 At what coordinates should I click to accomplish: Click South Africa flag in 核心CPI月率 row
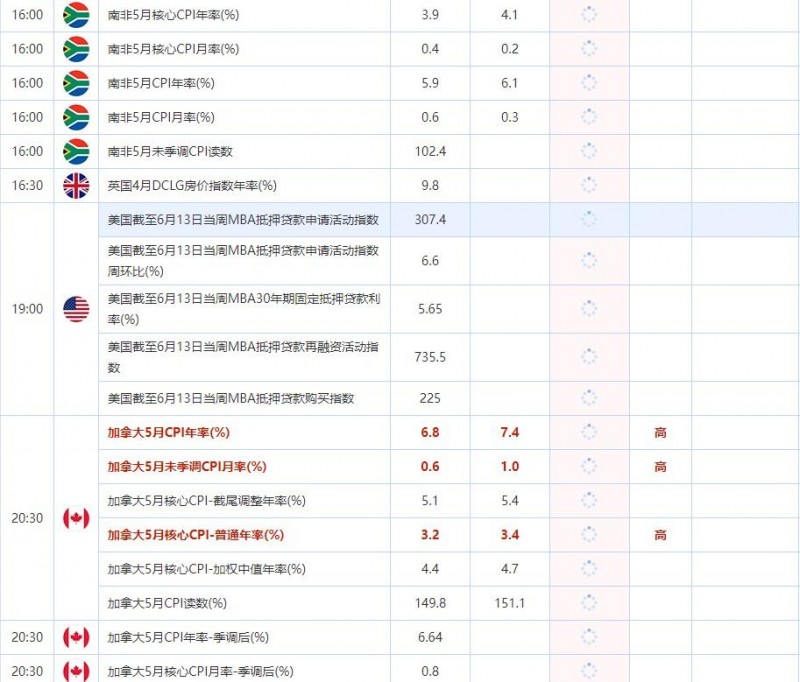(x=76, y=49)
